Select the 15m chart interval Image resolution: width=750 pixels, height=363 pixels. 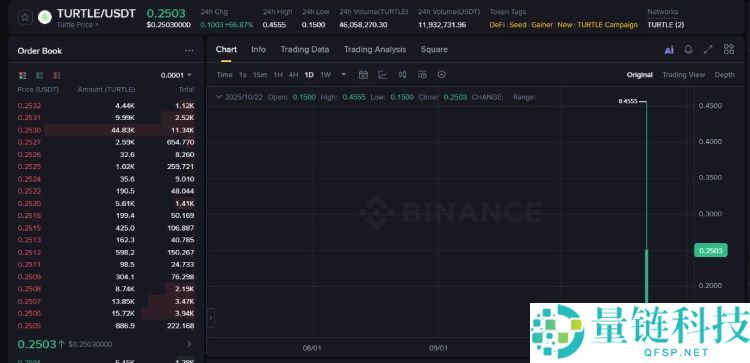click(x=260, y=75)
